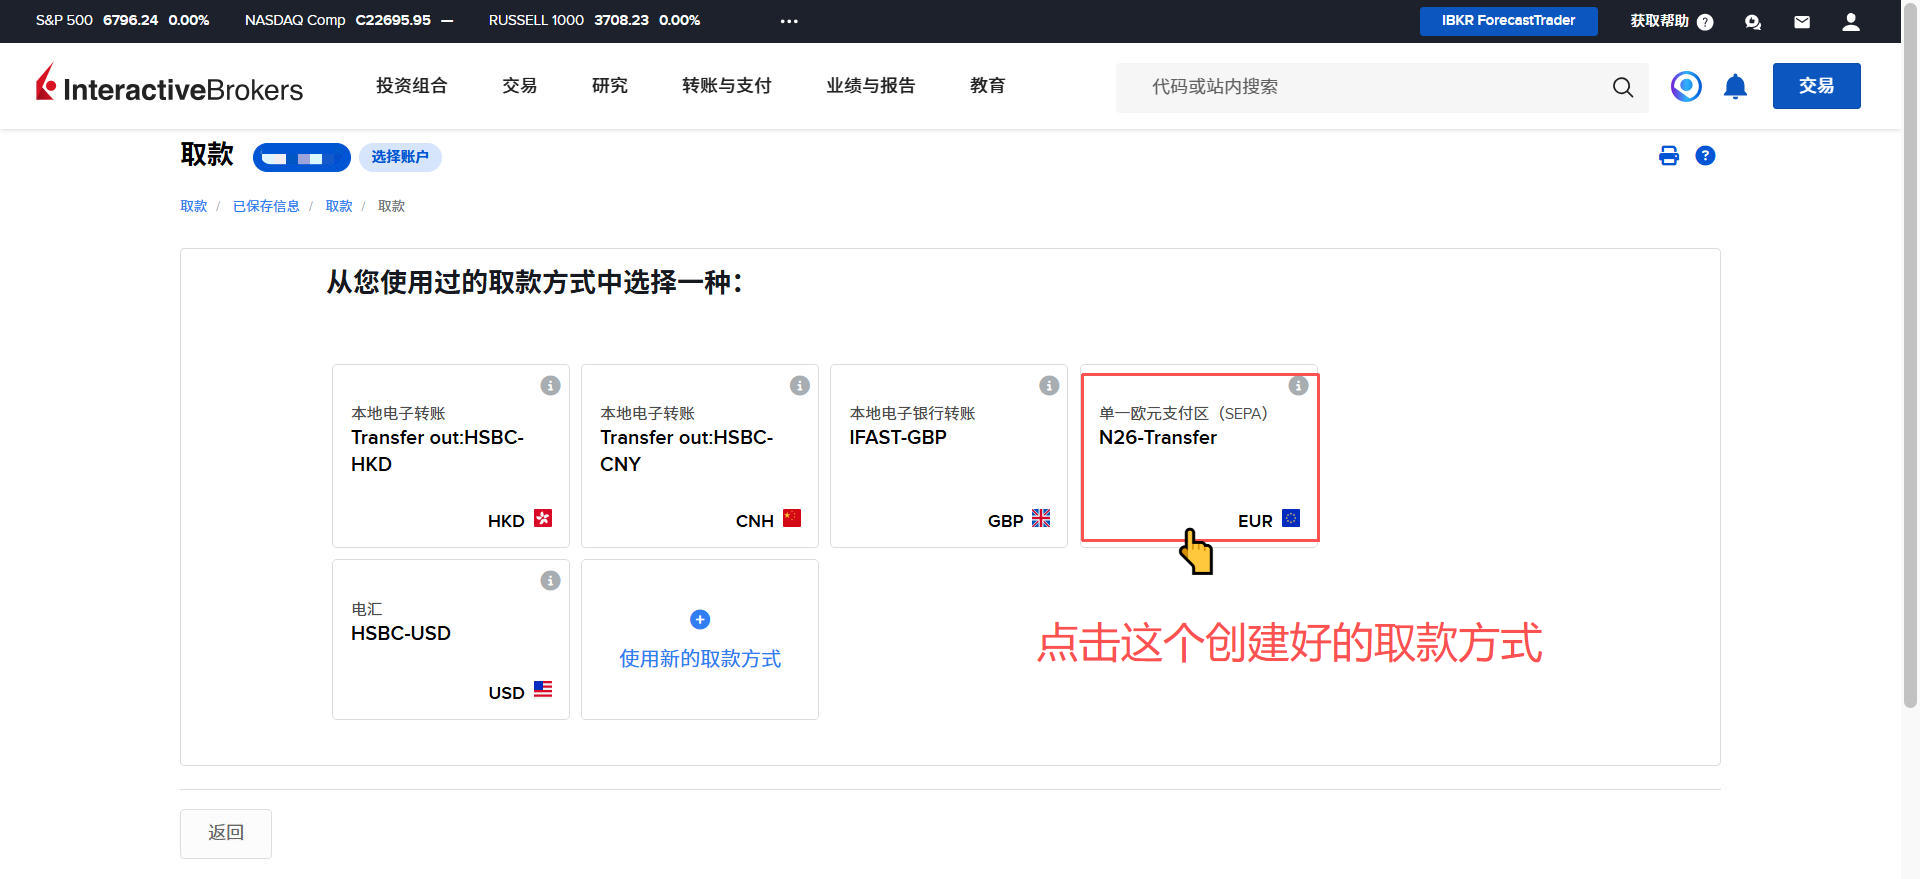1920x879 pixels.
Task: Open notifications bell icon
Action: [1735, 87]
